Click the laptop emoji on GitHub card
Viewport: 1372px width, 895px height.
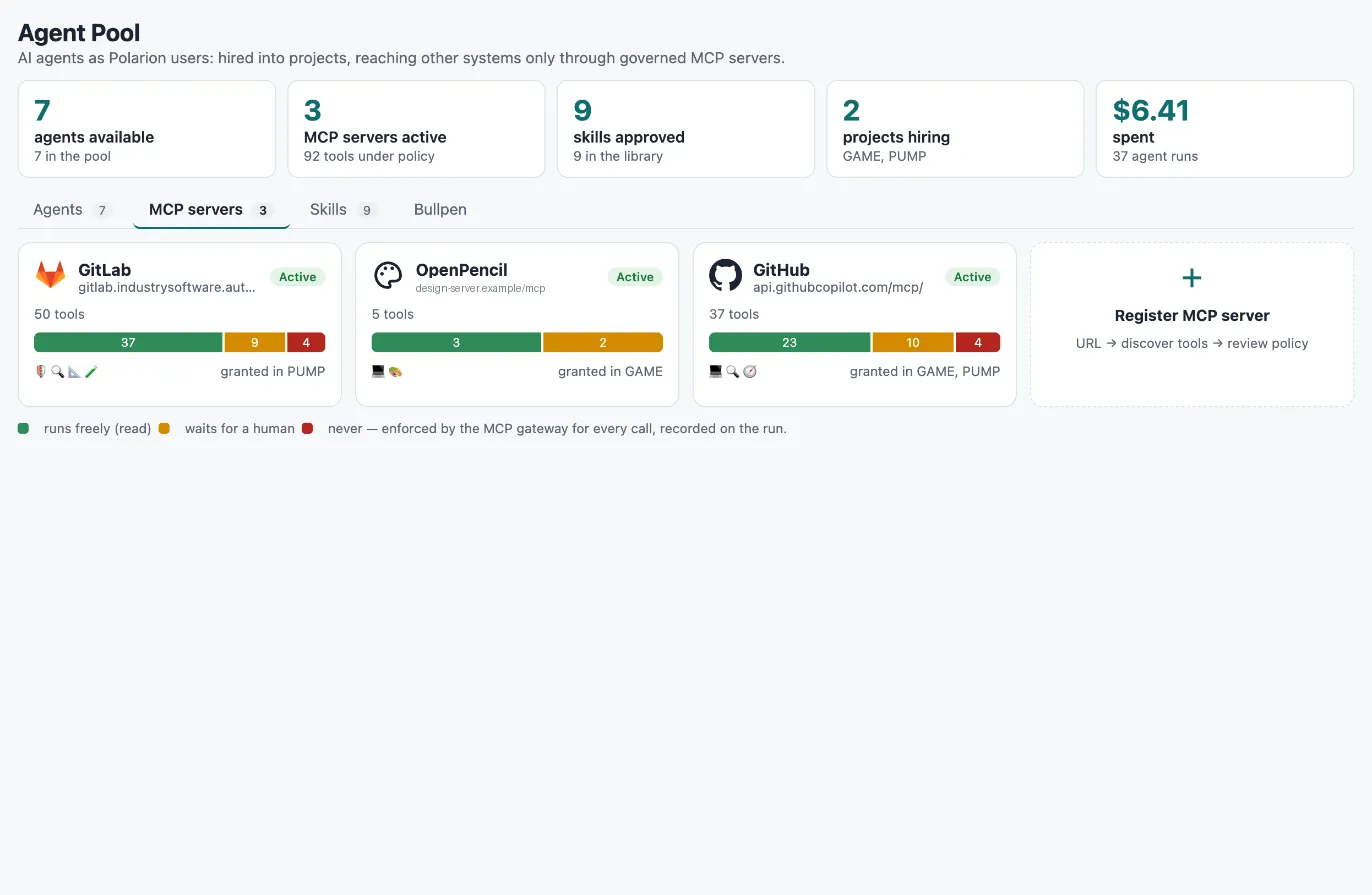pos(716,371)
